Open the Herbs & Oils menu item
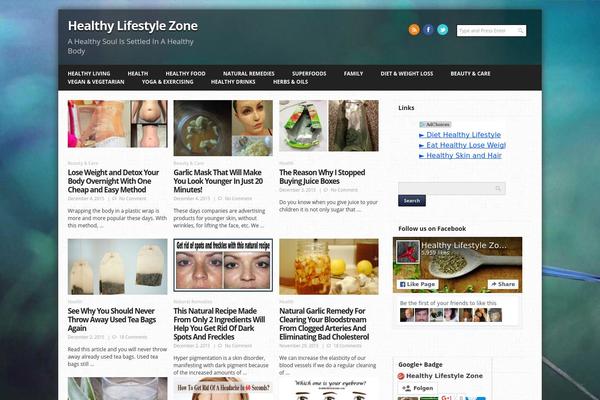600x400 pixels. [290, 82]
